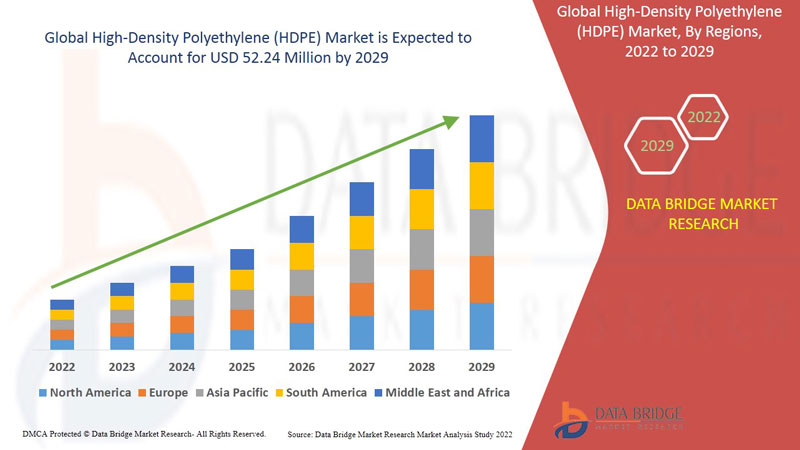Click the DMCA Protected copyright notice
The height and width of the screenshot is (450, 800).
point(142,435)
